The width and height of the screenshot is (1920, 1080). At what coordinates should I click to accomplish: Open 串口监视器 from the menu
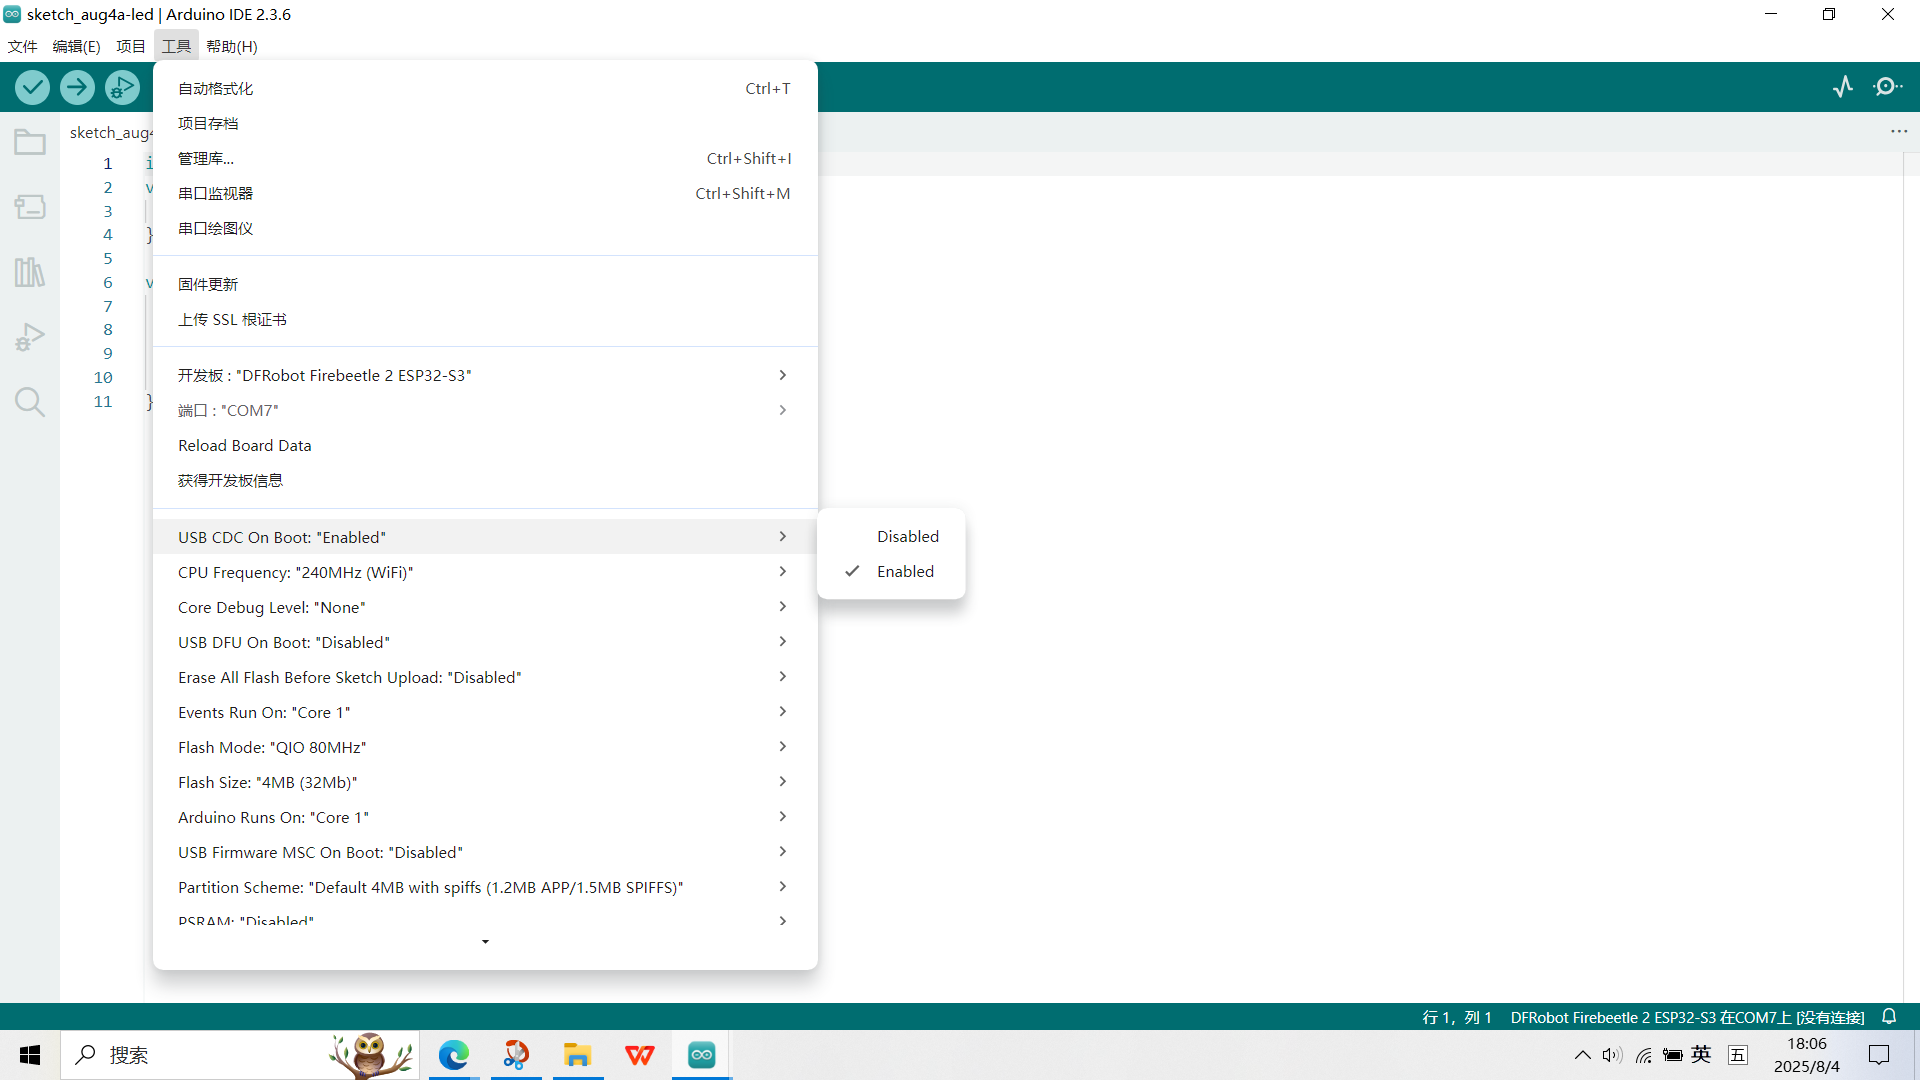485,193
